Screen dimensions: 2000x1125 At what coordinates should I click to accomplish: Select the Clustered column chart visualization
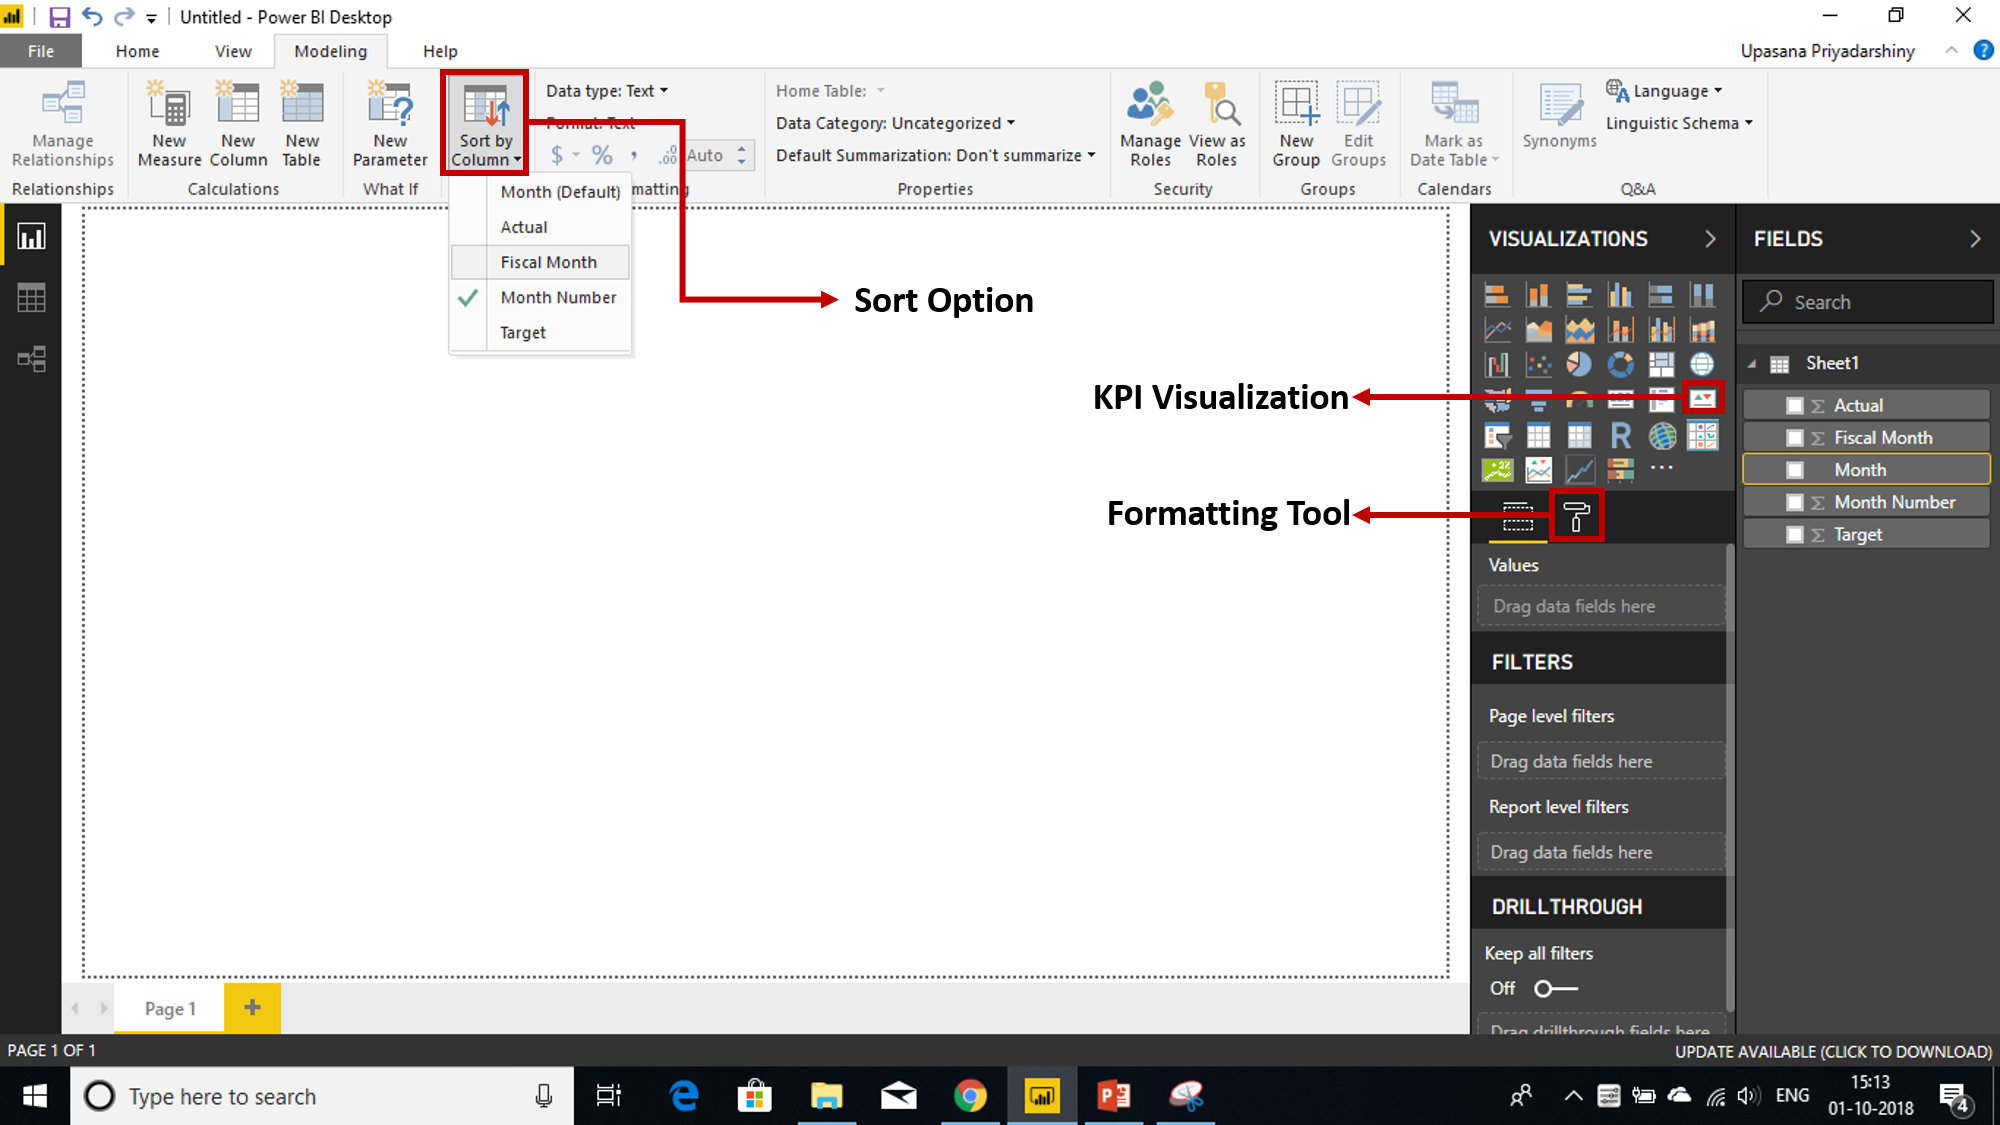pos(1620,295)
